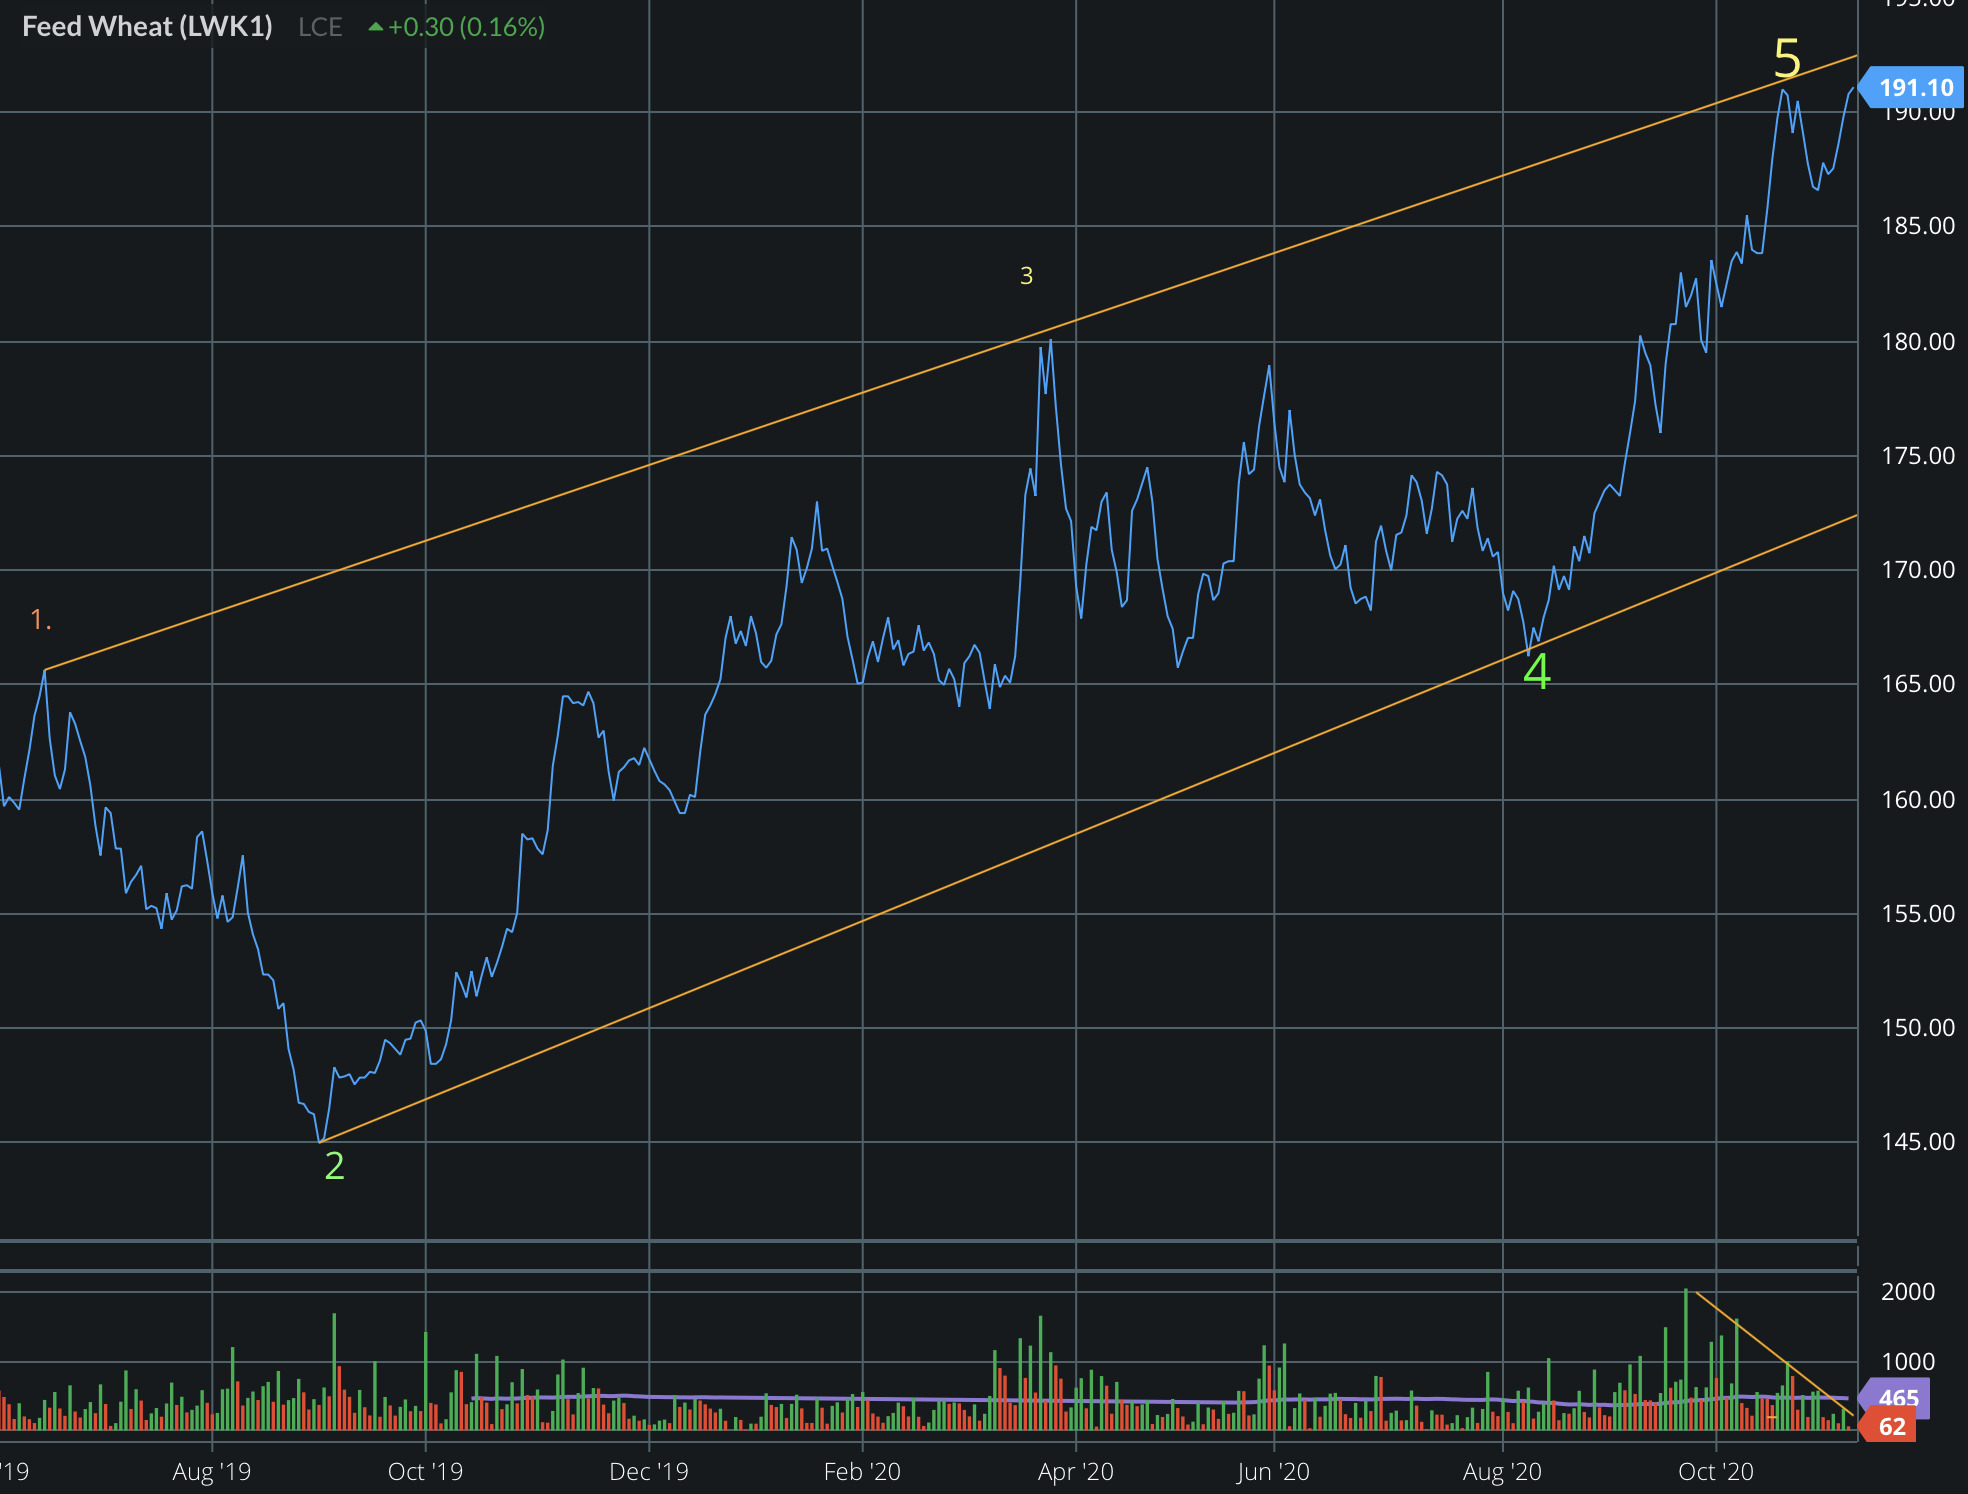Click the 170.00 price axis label

click(x=1918, y=570)
